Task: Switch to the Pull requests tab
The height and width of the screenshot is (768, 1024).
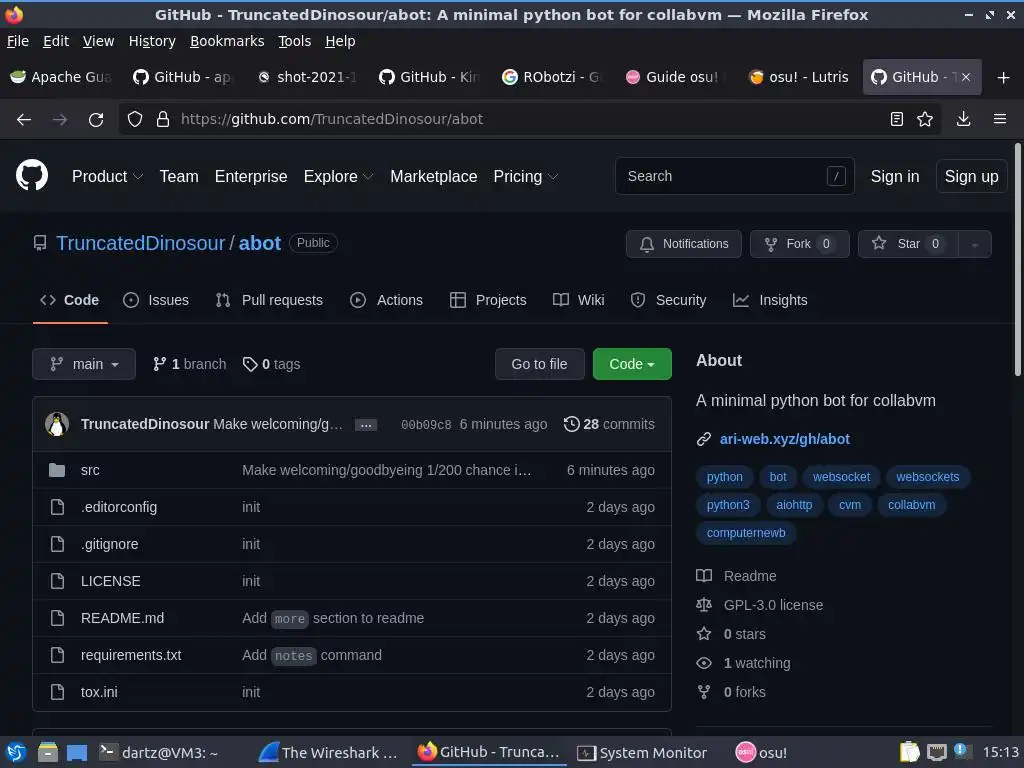Action: tap(269, 300)
